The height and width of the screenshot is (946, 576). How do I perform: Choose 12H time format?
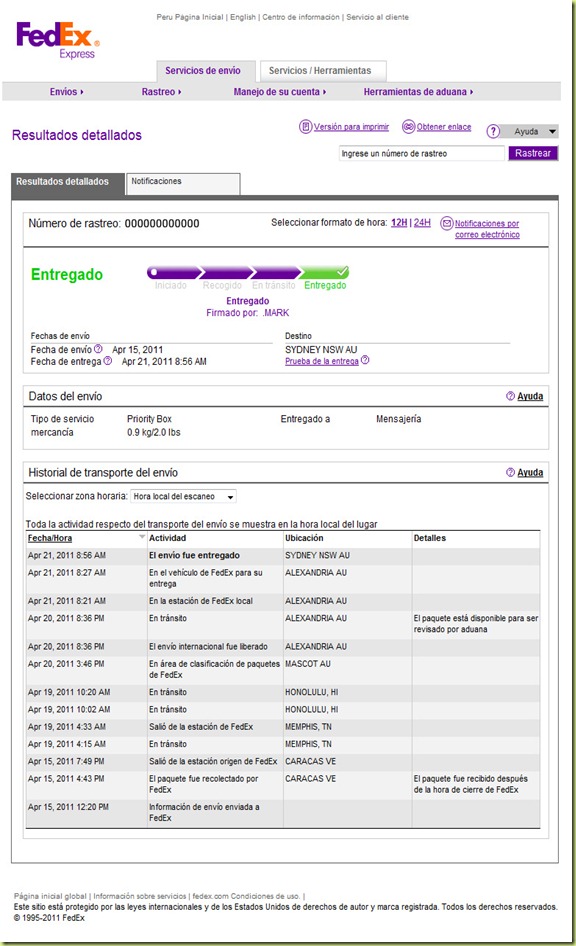point(399,223)
